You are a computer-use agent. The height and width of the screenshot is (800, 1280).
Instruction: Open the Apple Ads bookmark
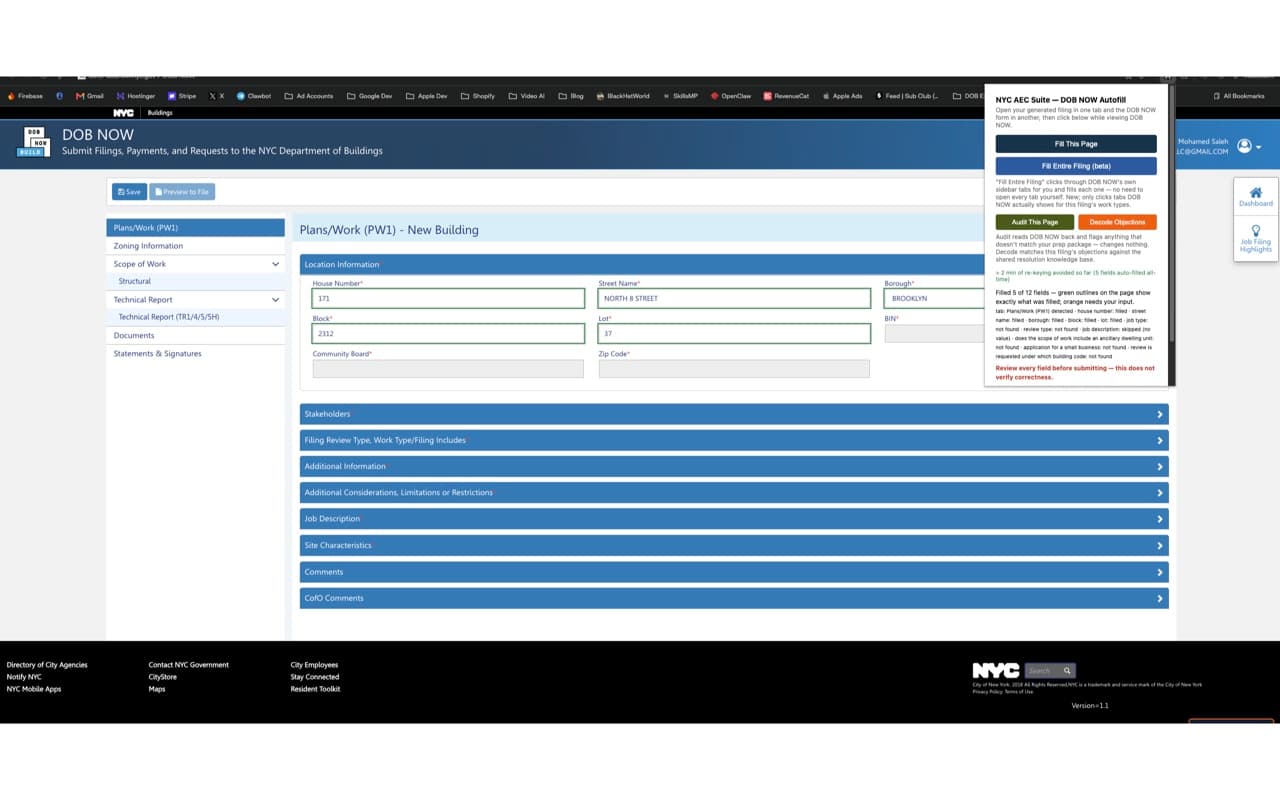842,96
